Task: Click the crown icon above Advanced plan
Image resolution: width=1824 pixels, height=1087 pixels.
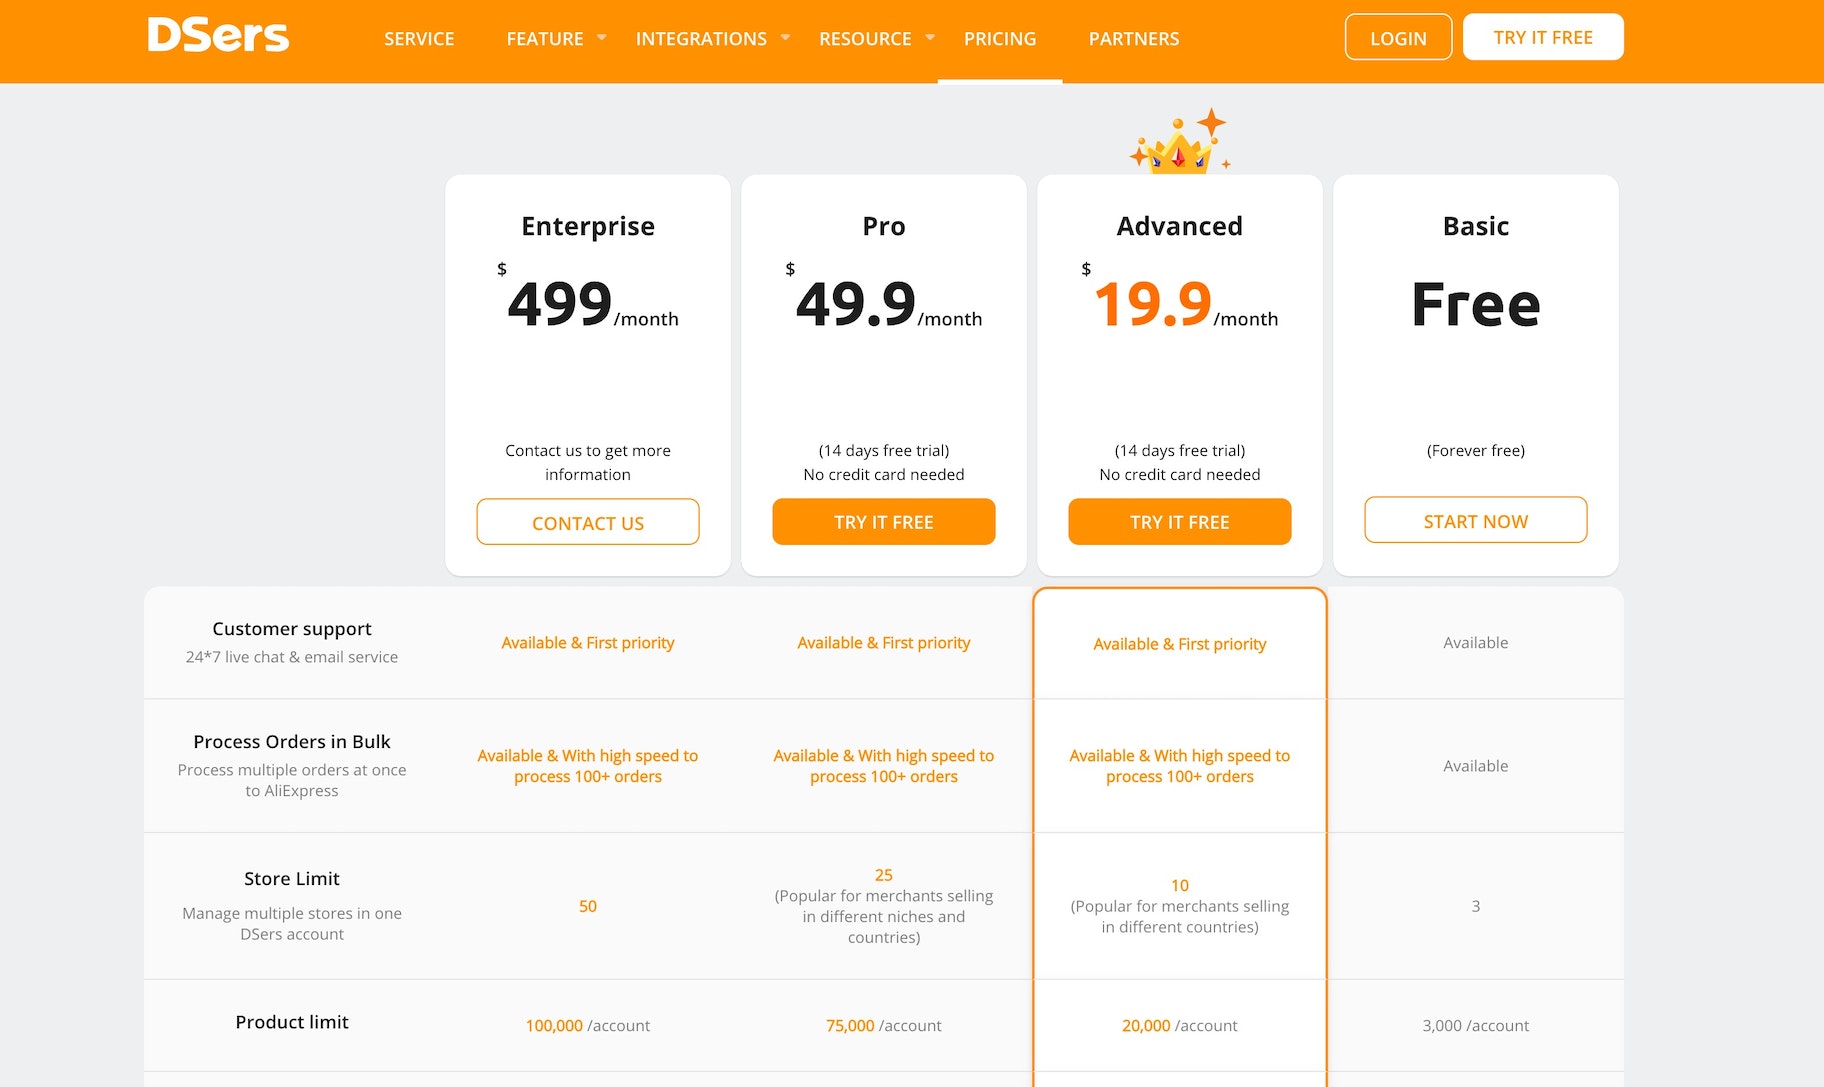Action: point(1179,145)
